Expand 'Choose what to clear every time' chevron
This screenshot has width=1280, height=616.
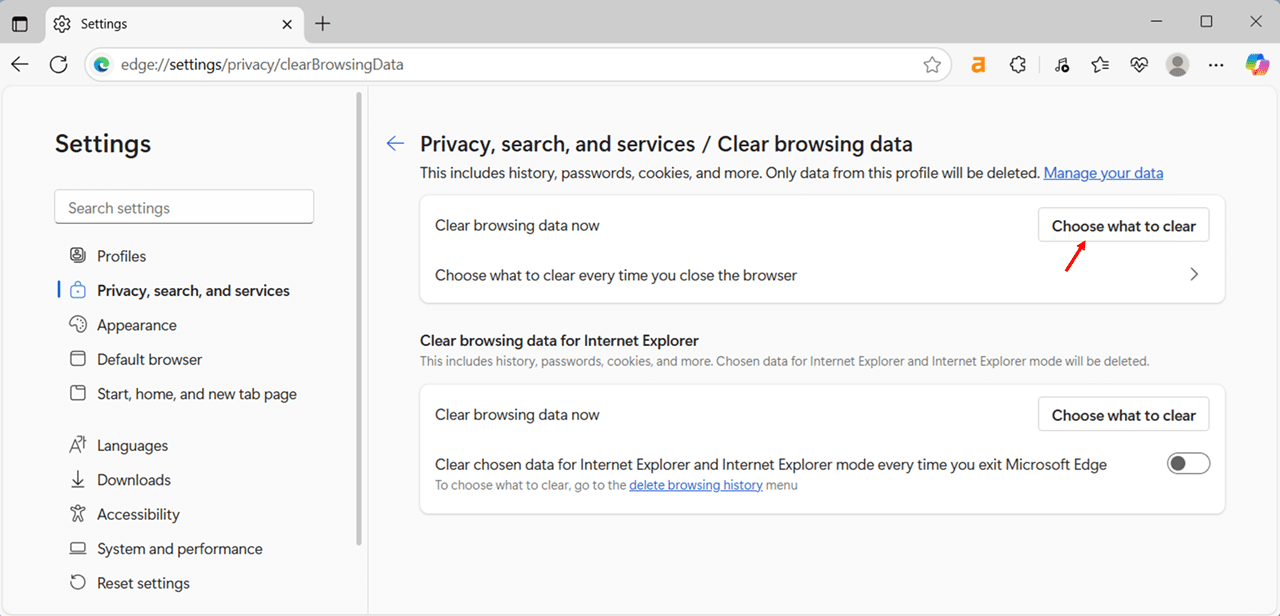1194,273
